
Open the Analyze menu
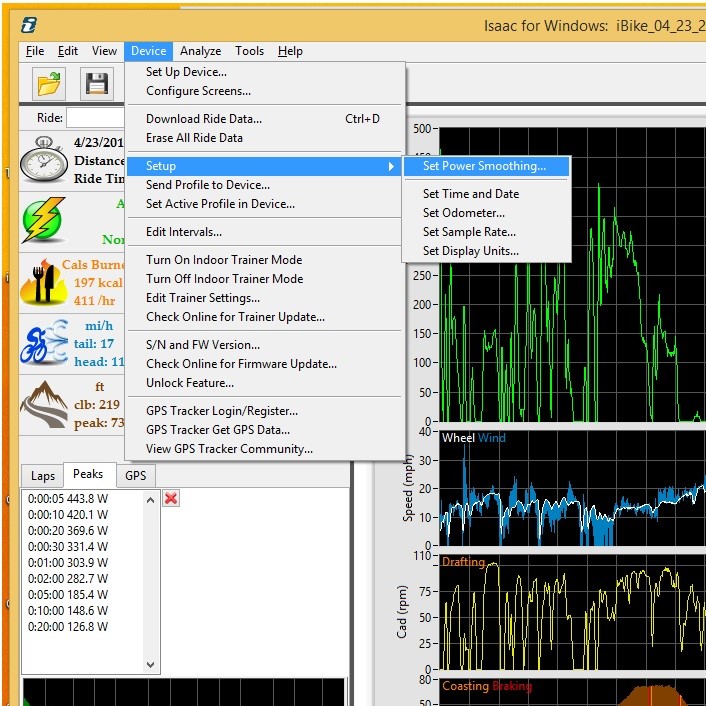coord(201,51)
